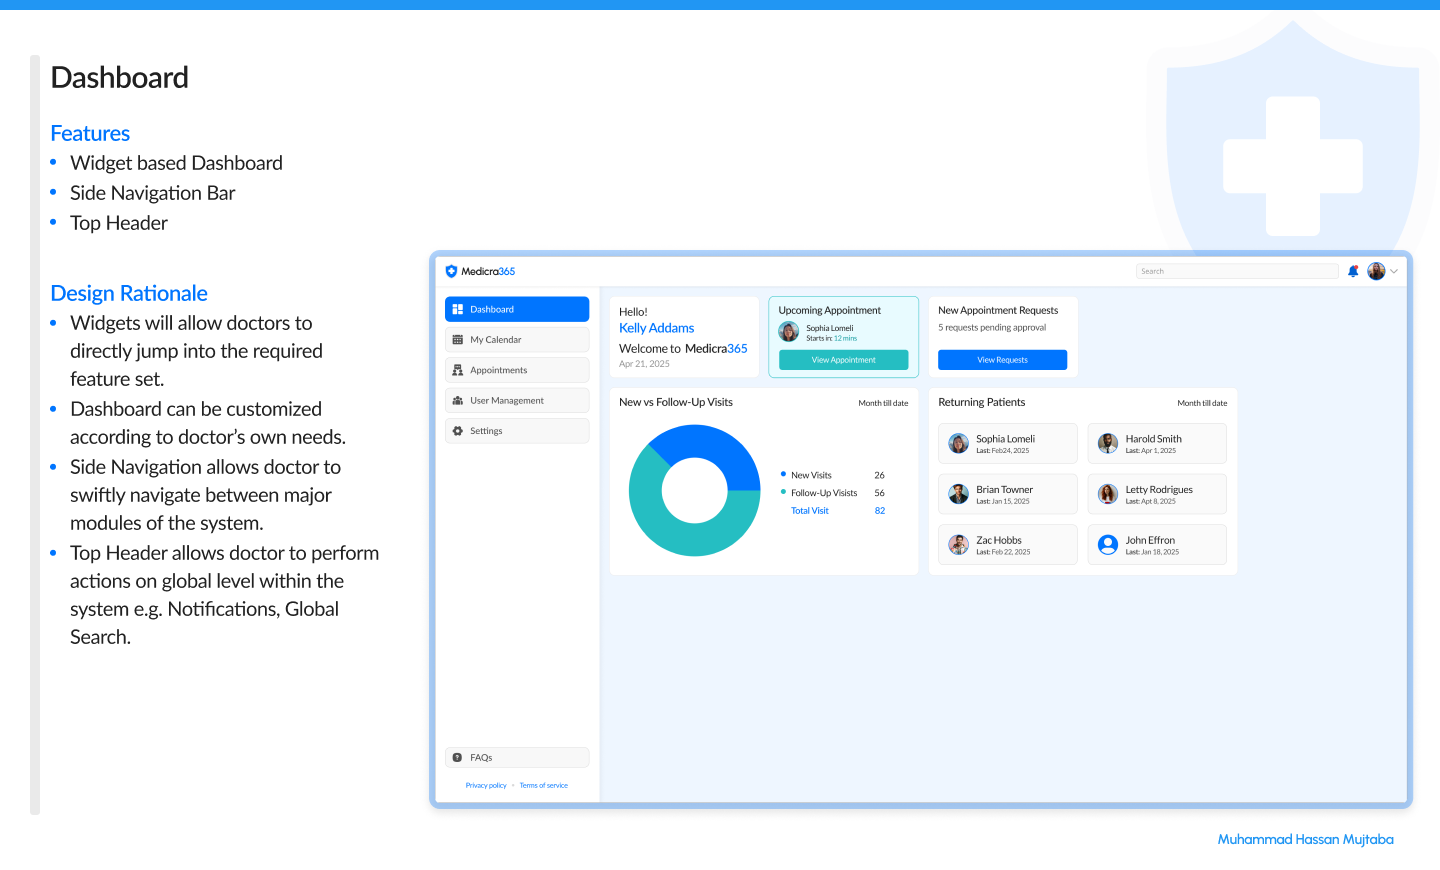Open the Privacy policy link
This screenshot has height=870, width=1440.
[x=486, y=785]
